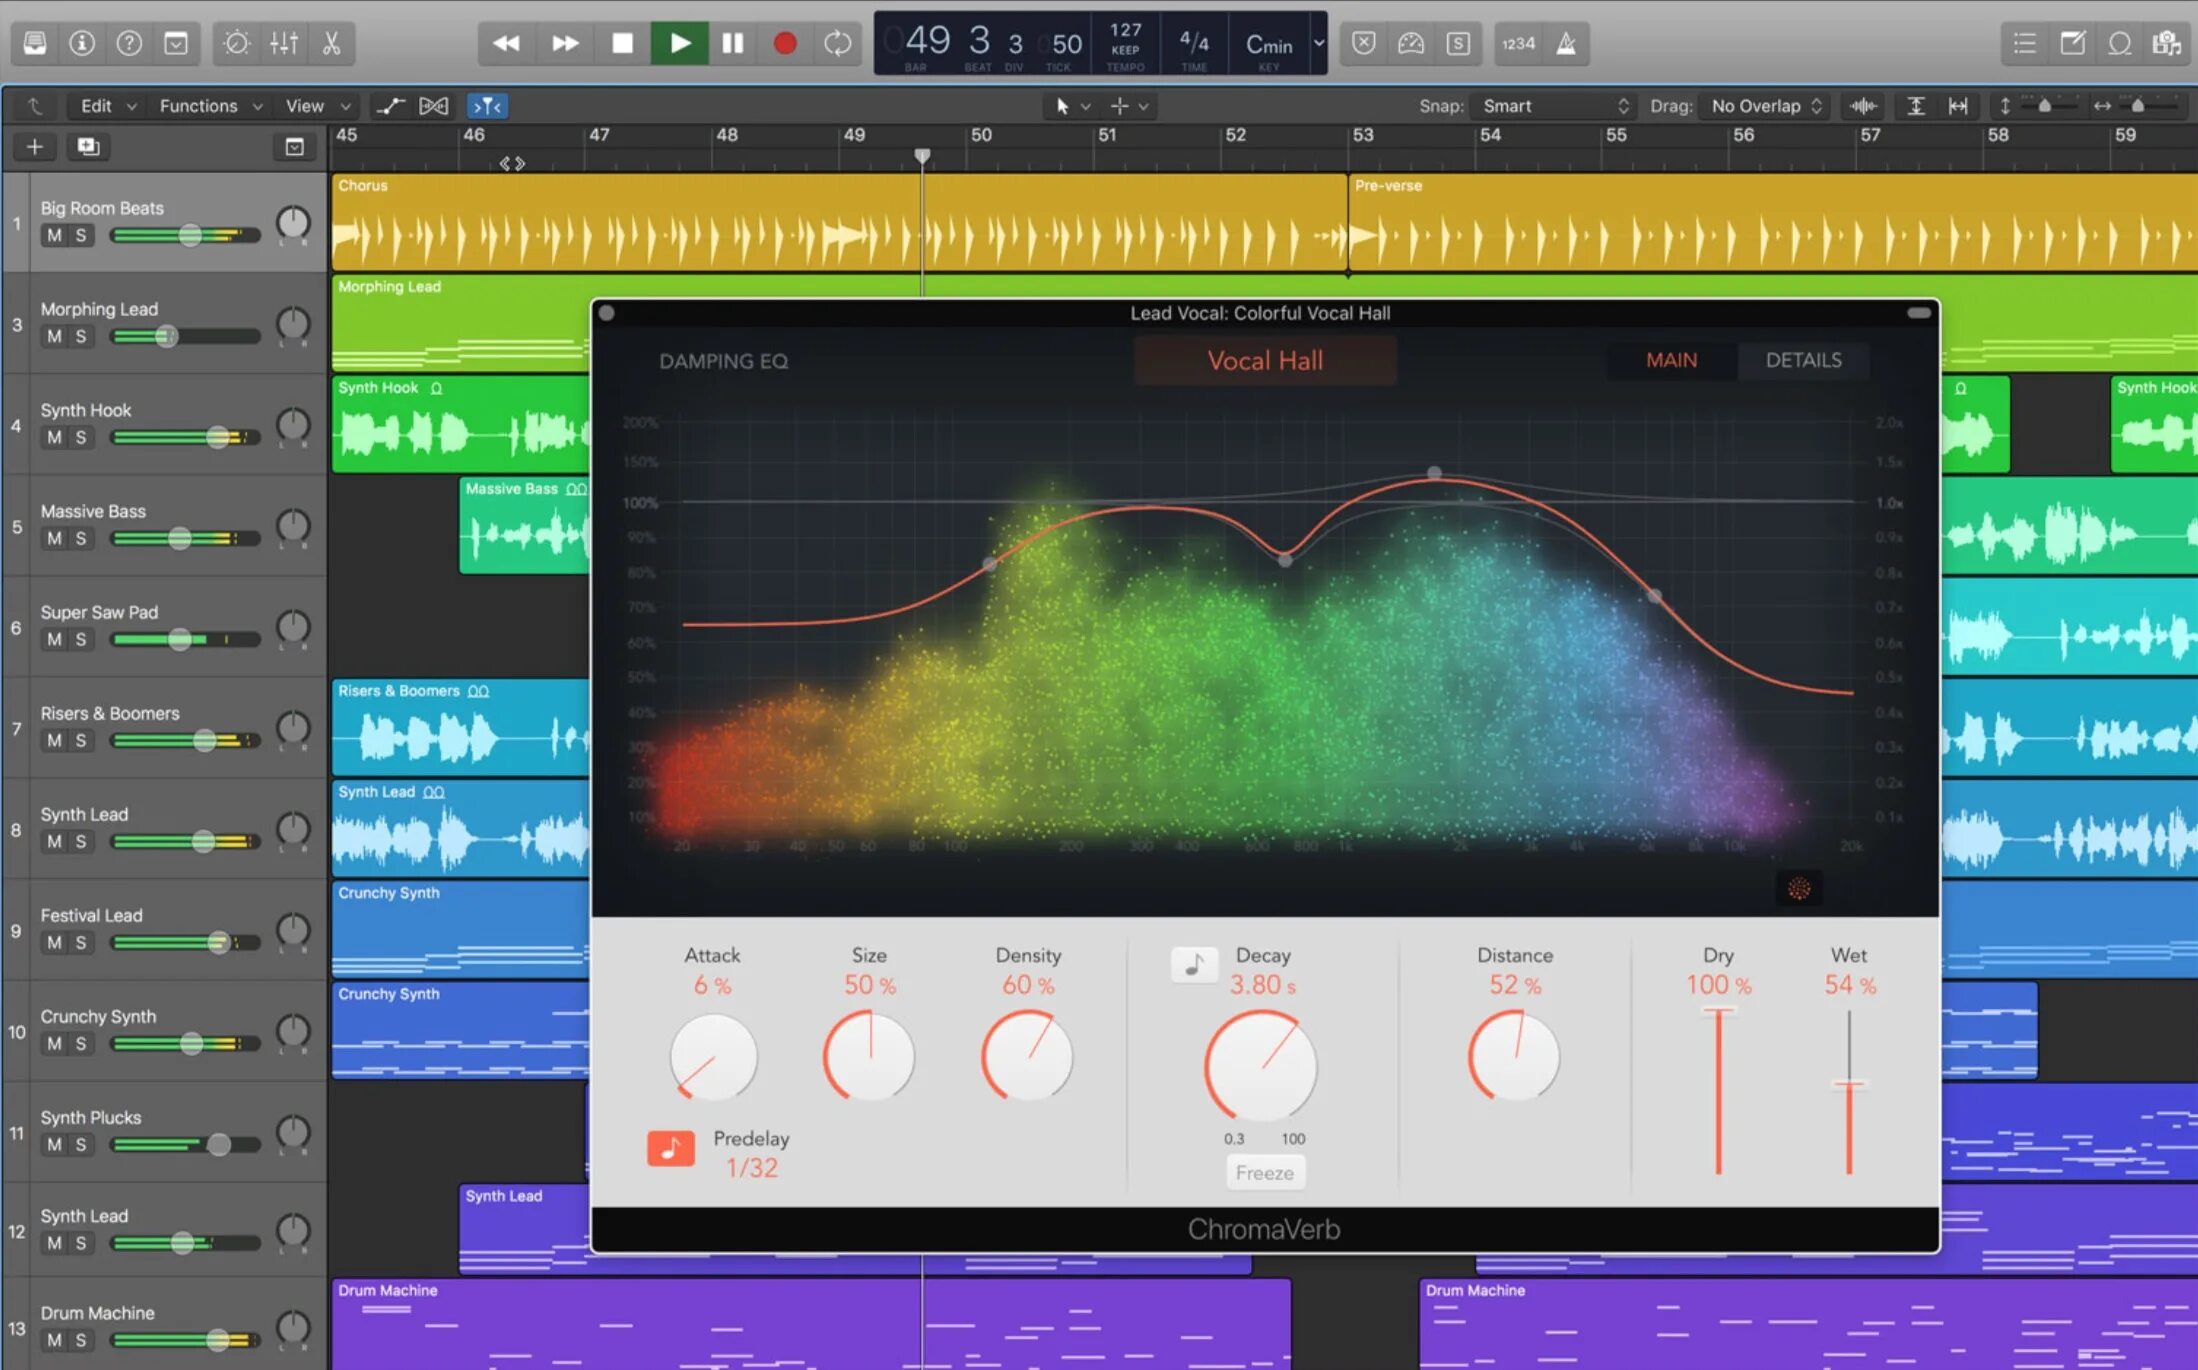Screen dimensions: 2198x1370
Task: Mute the Festival Lead track
Action: pos(54,942)
